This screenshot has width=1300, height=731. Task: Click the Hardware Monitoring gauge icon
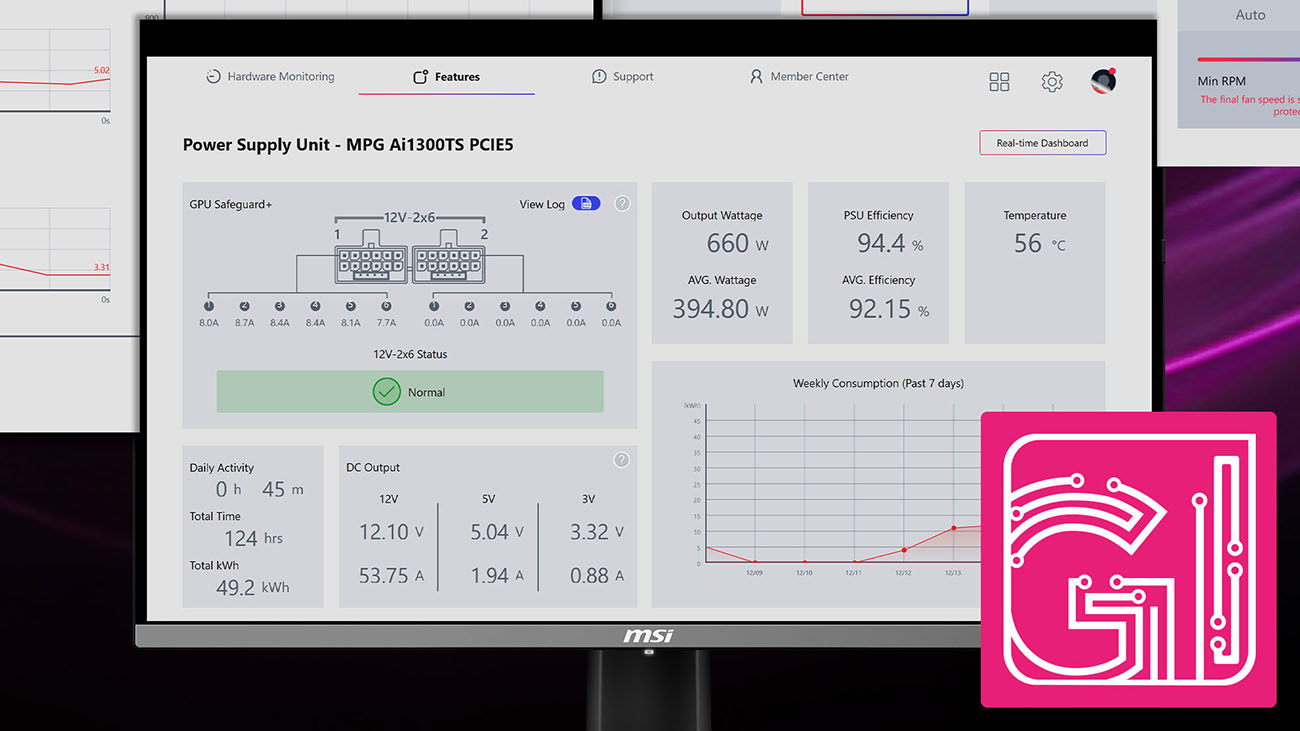[213, 77]
